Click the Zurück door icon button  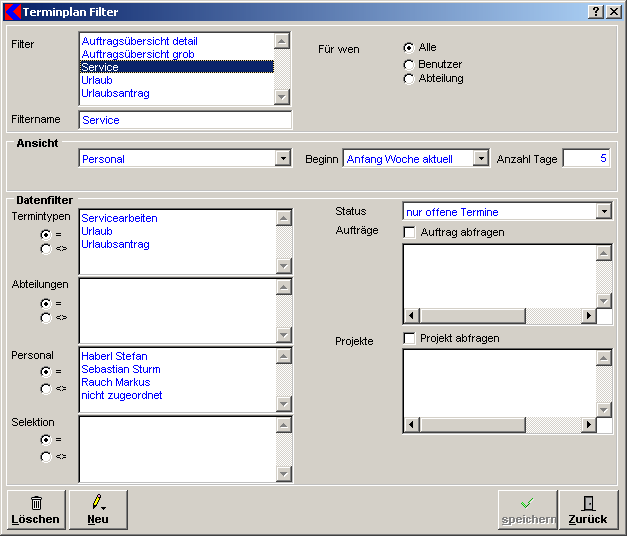(x=588, y=510)
